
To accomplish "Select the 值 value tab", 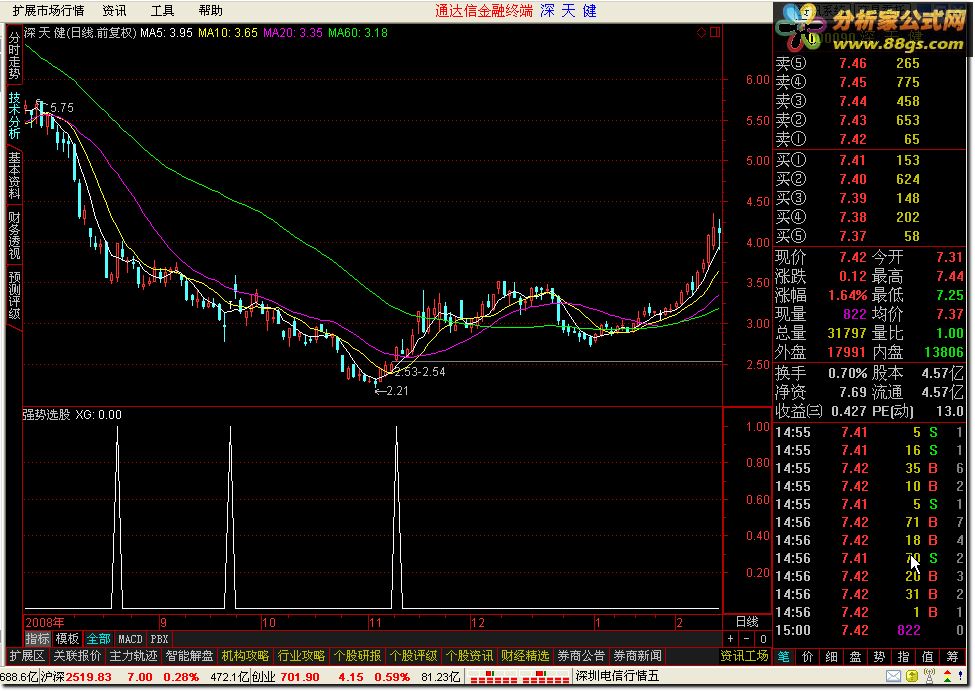I will tap(927, 656).
